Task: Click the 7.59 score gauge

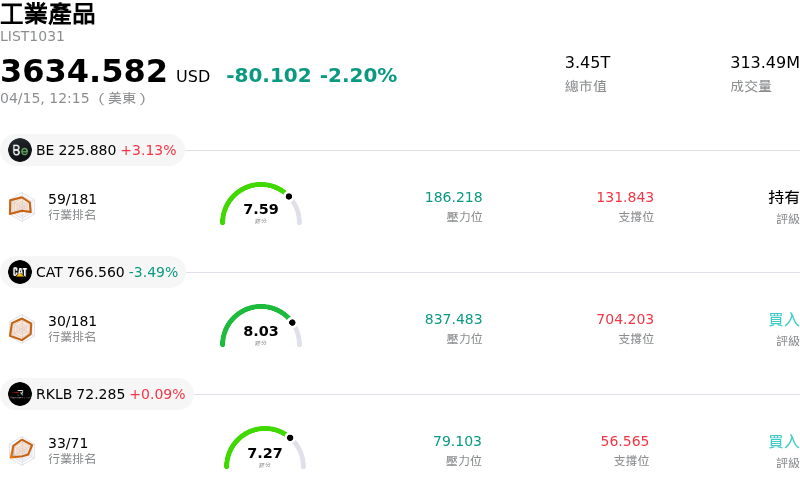Action: tap(261, 205)
